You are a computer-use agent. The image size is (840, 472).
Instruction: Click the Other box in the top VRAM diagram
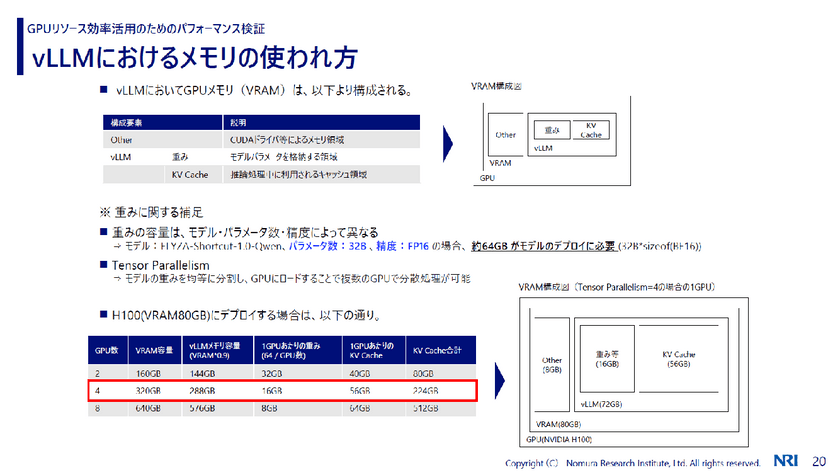(505, 133)
